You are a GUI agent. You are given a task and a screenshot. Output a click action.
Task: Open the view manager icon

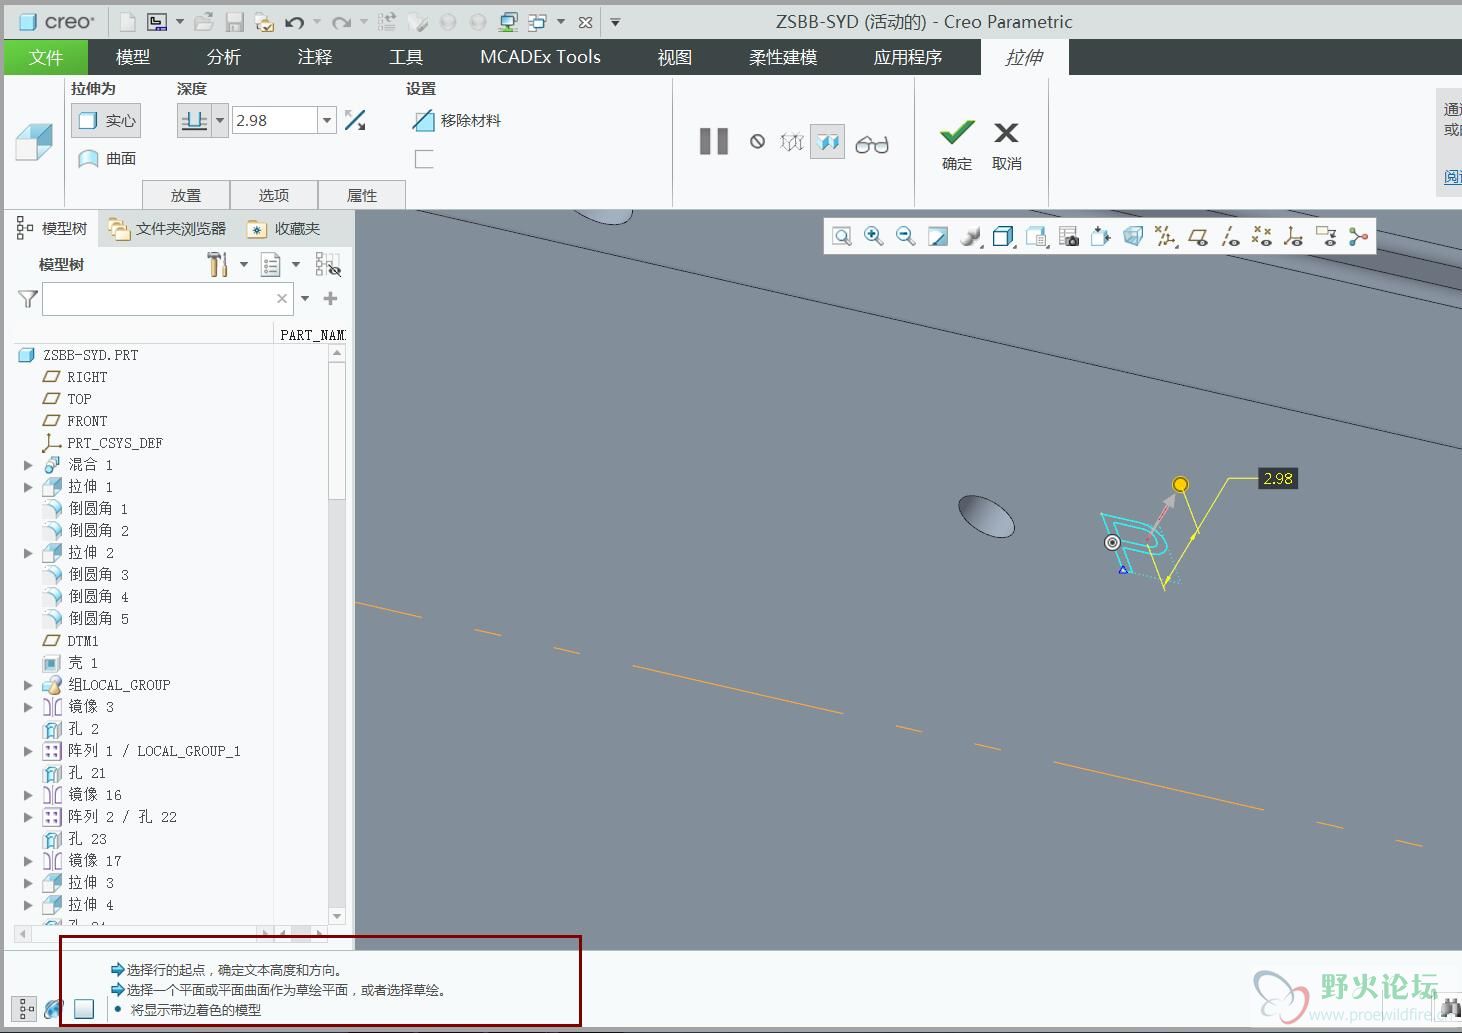point(1036,237)
